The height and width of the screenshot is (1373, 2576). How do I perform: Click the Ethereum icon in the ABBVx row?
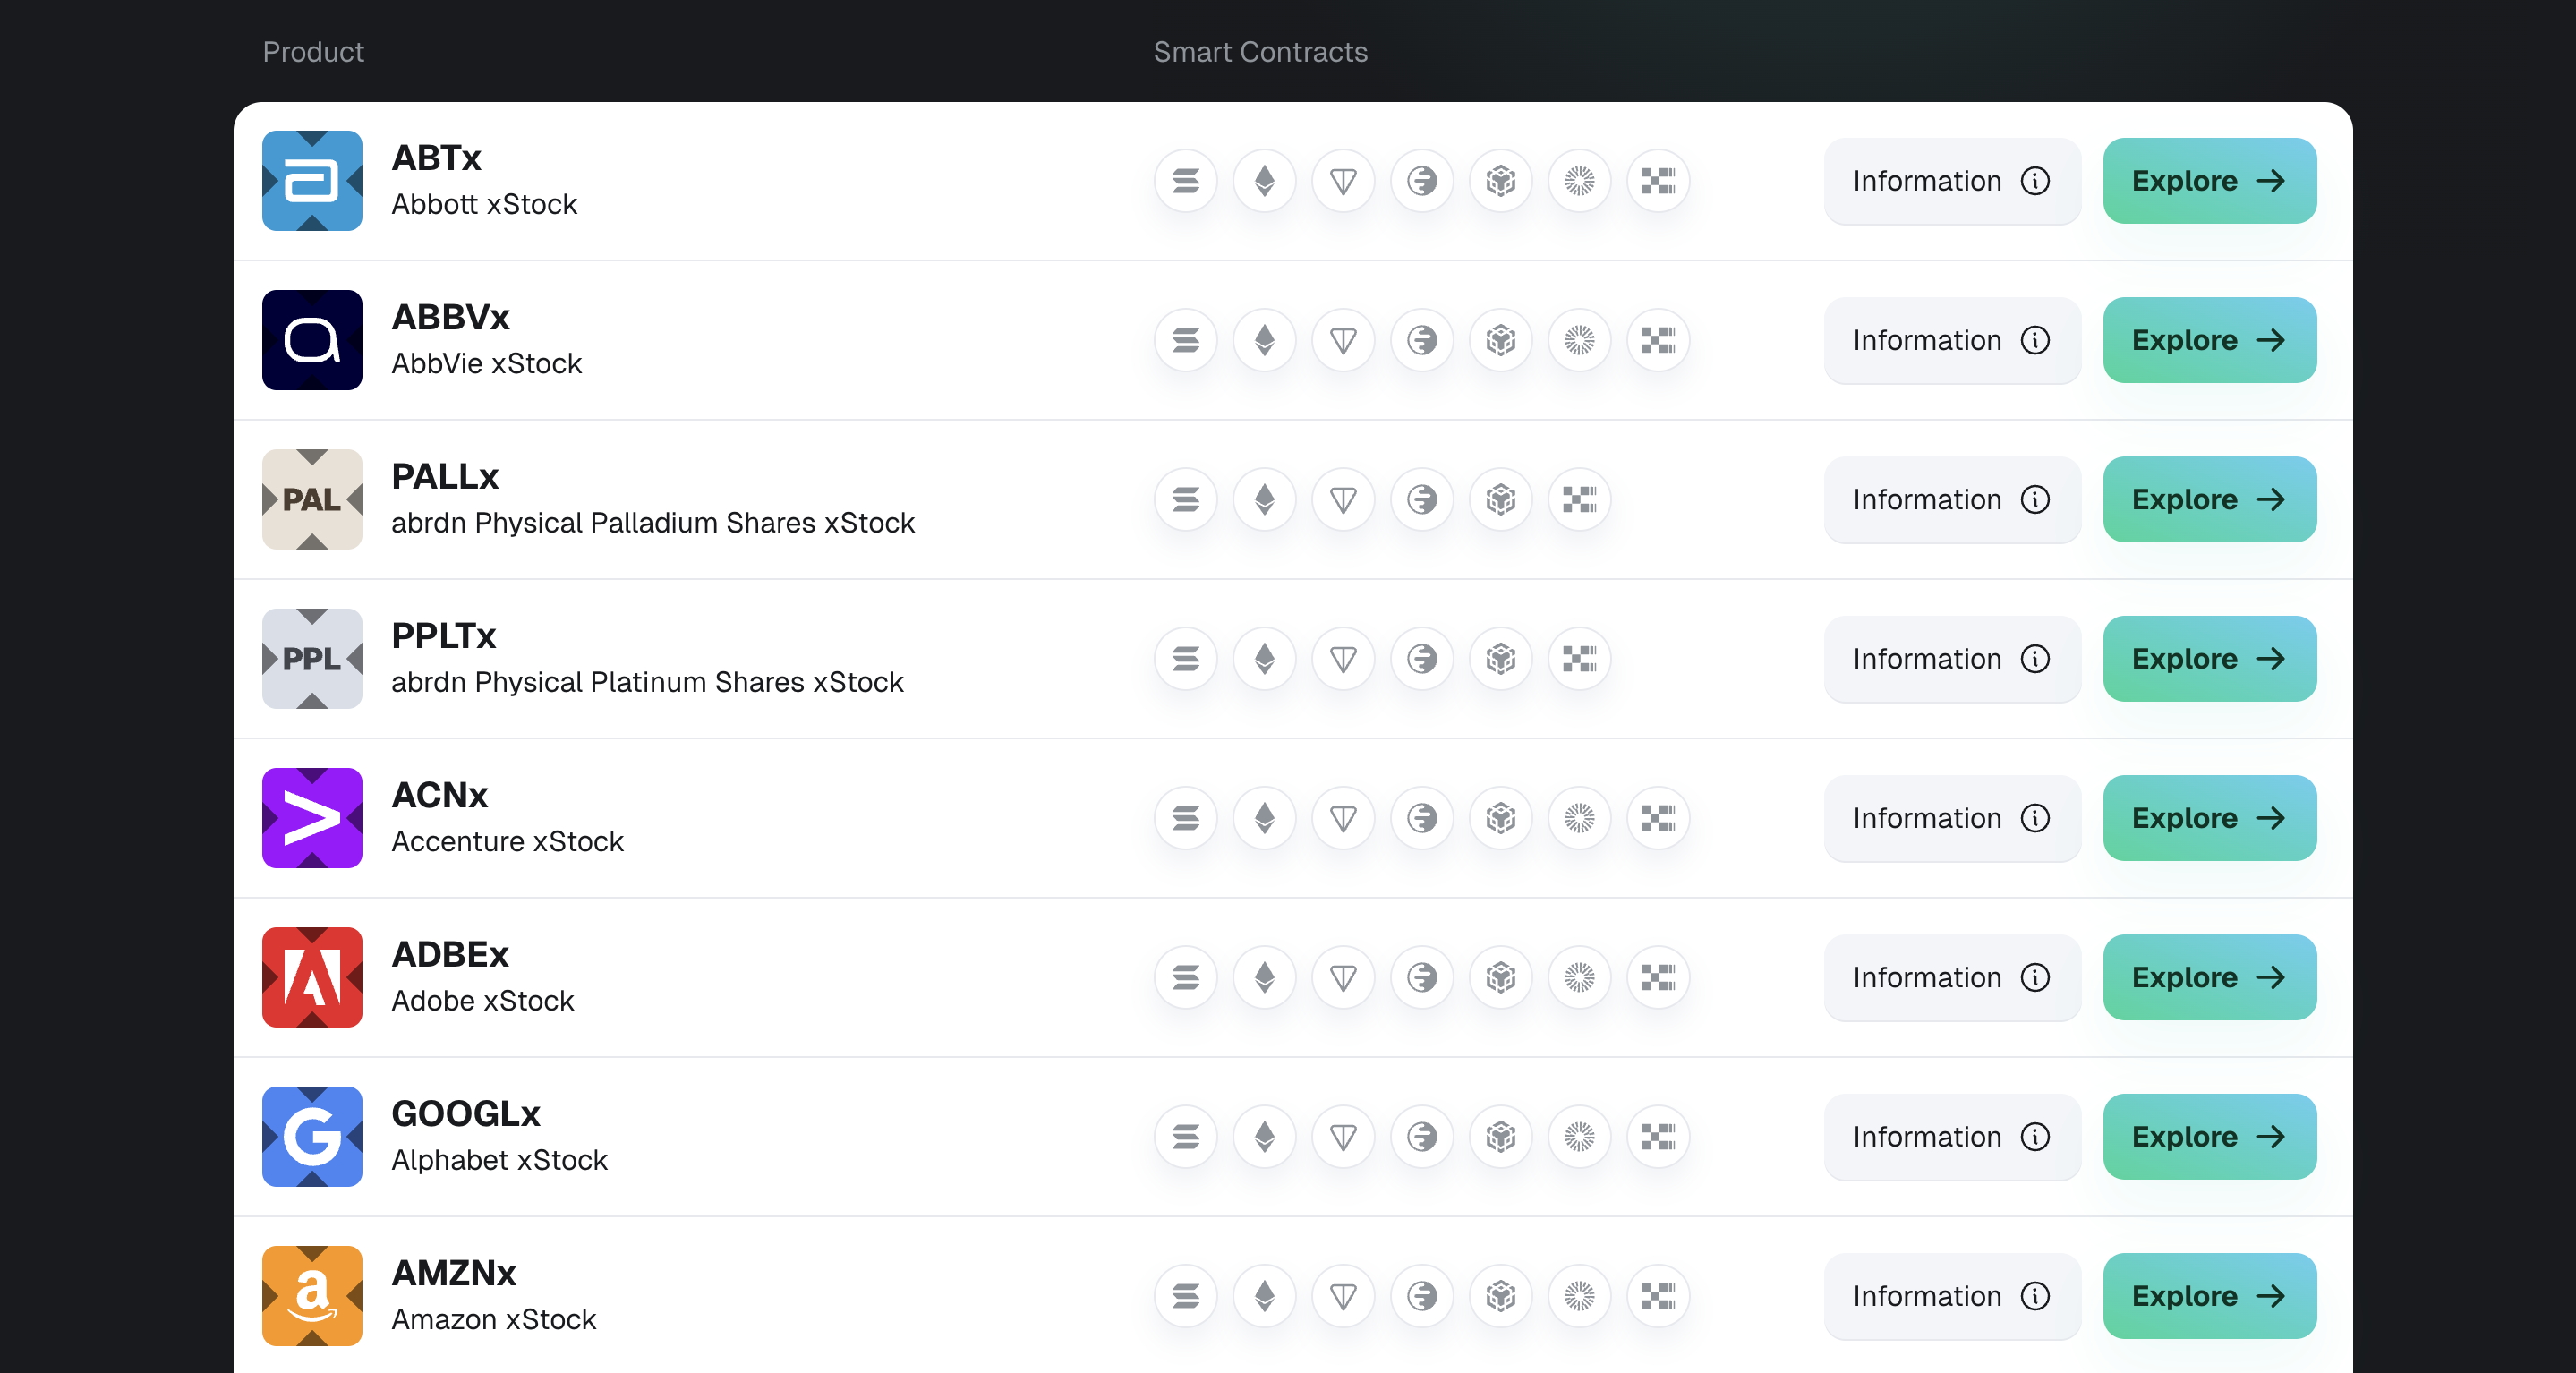pyautogui.click(x=1265, y=340)
